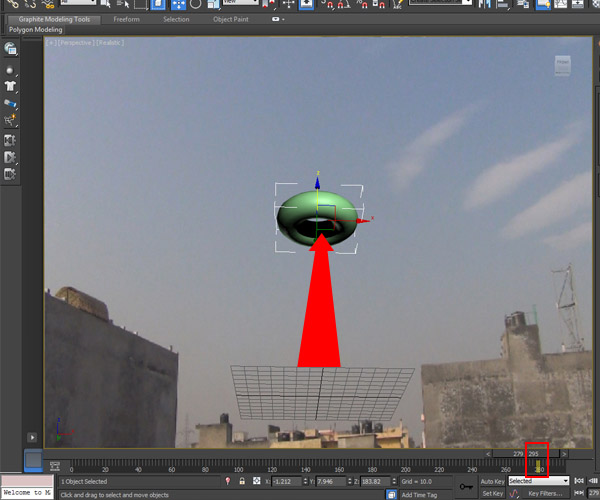Open the named selection sets dropdown
600x500 pixels.
pyautogui.click(x=440, y=2)
